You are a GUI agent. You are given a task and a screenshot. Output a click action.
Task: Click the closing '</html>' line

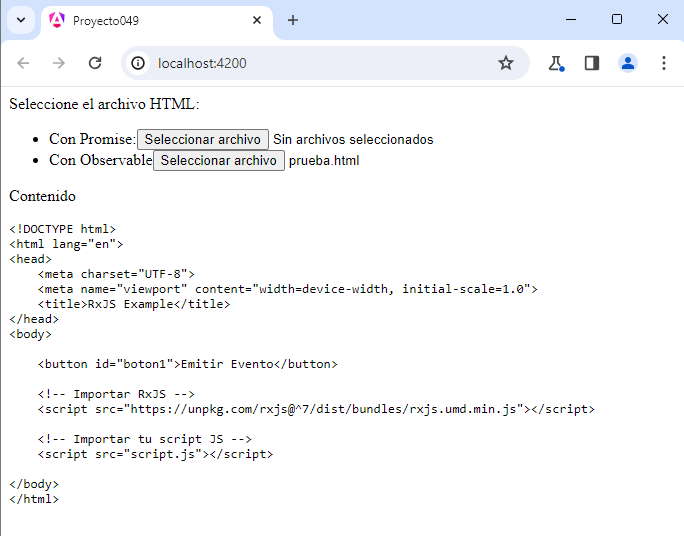pyautogui.click(x=34, y=499)
